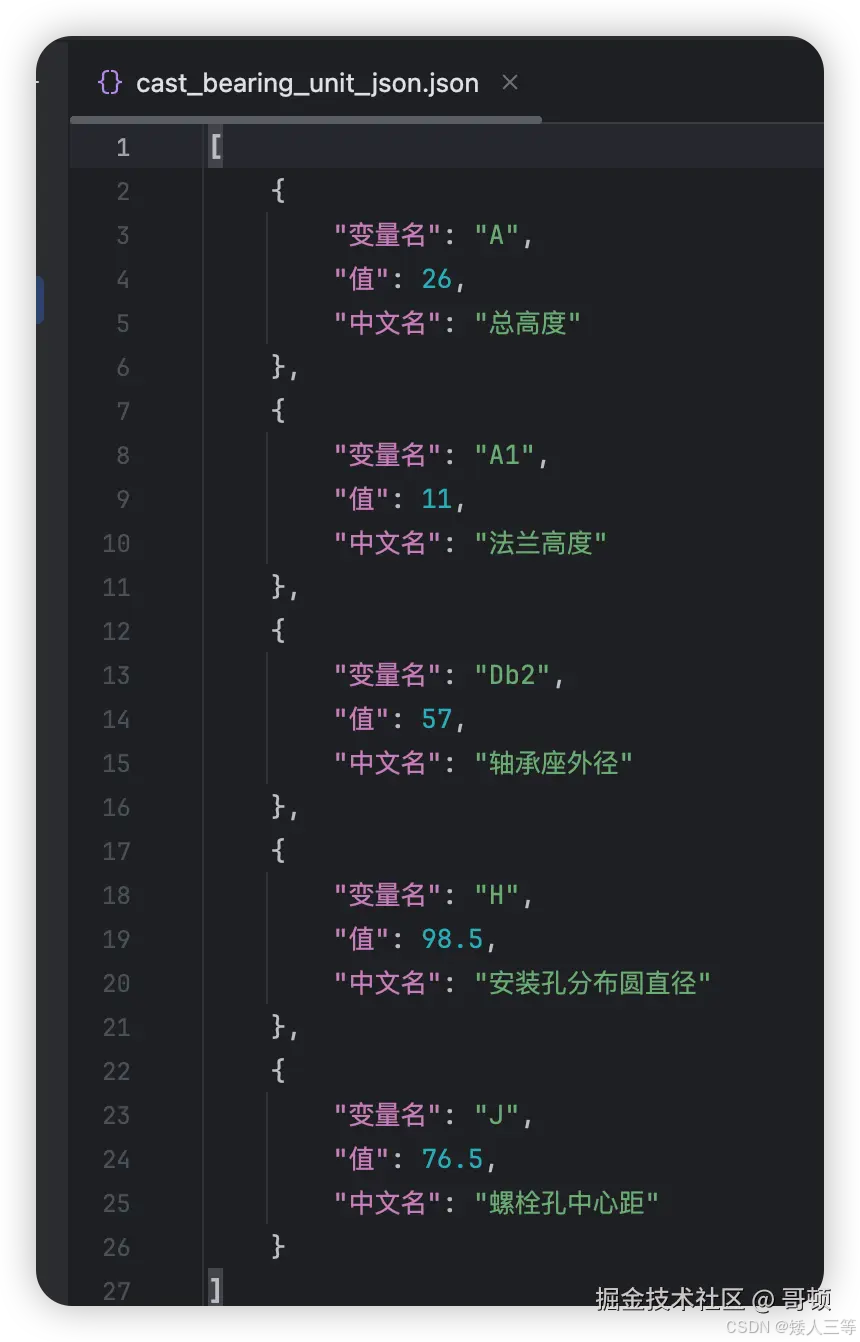The image size is (860, 1342).
Task: Click line number 13 in the gutter
Action: (x=116, y=676)
